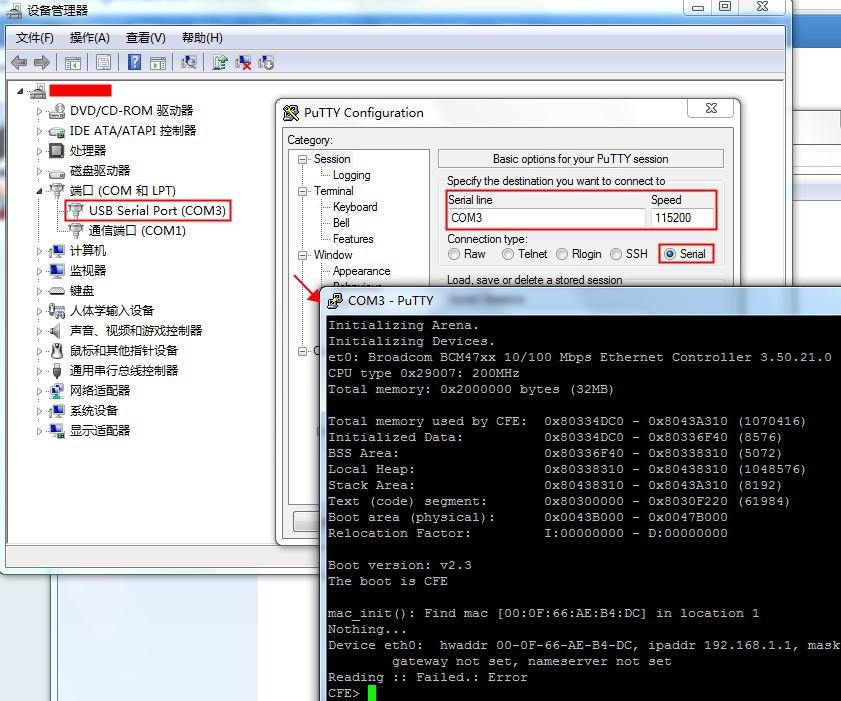Click the Speed field containing 115200
The height and width of the screenshot is (701, 841).
[682, 218]
